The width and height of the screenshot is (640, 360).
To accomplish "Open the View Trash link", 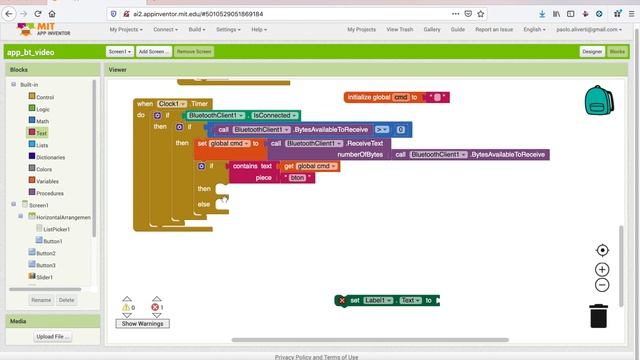I will pyautogui.click(x=400, y=29).
